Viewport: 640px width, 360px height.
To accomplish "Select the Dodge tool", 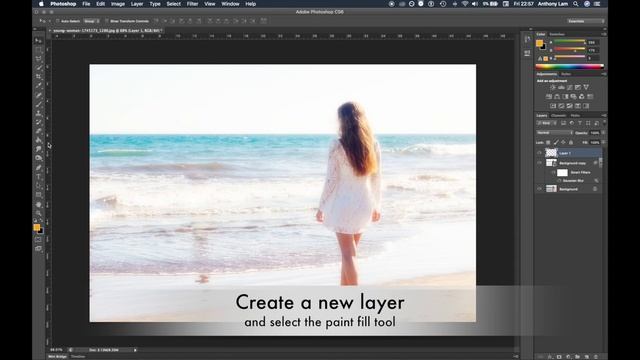I will coord(38,158).
